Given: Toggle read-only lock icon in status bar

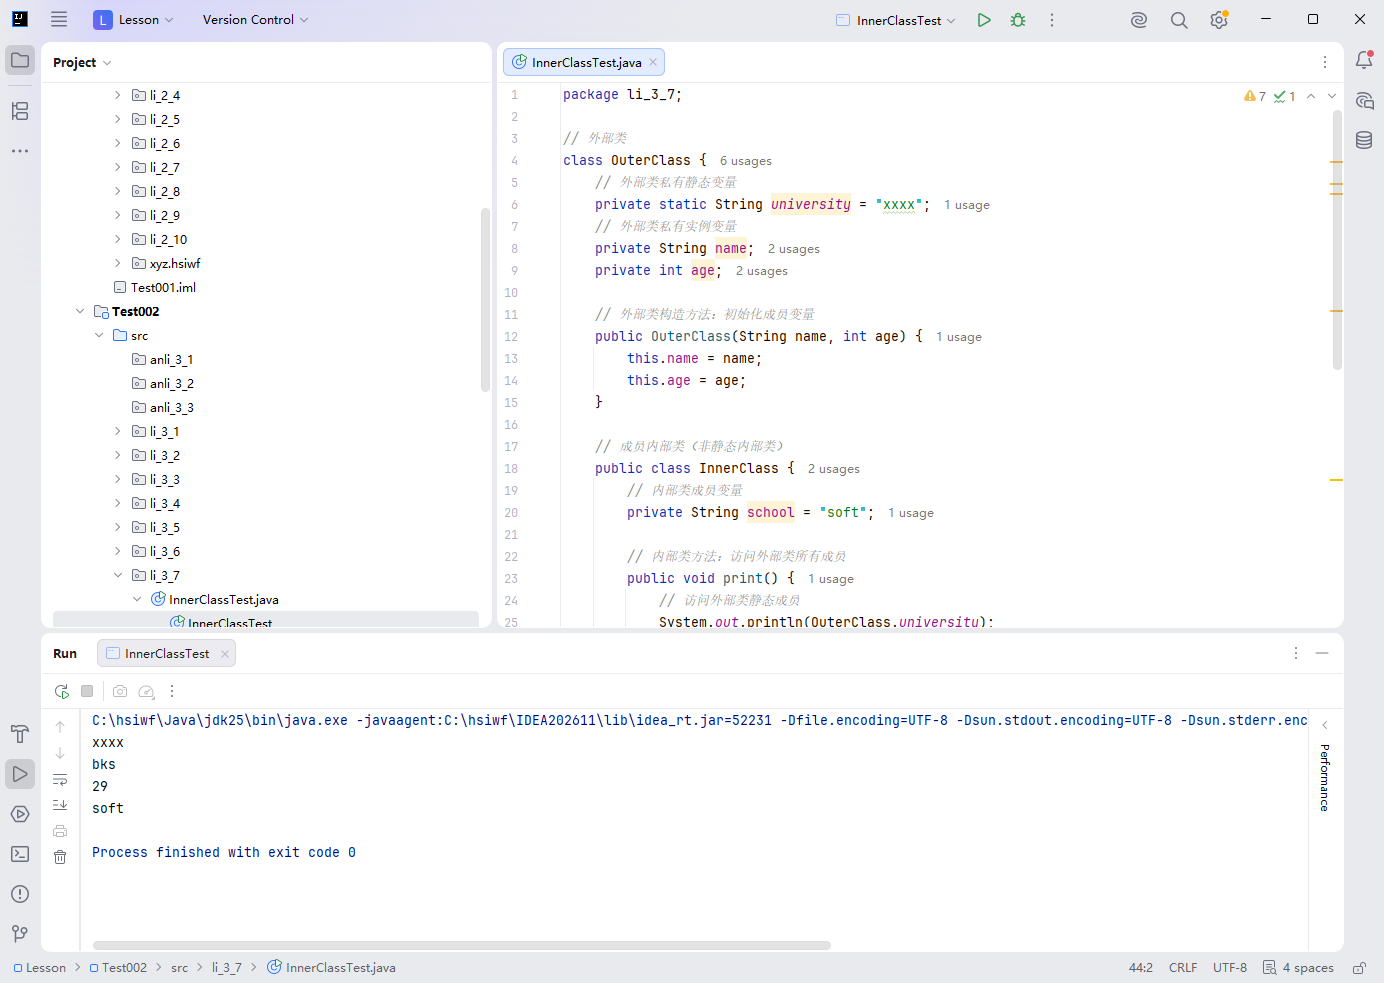Looking at the screenshot, I should [x=1360, y=968].
